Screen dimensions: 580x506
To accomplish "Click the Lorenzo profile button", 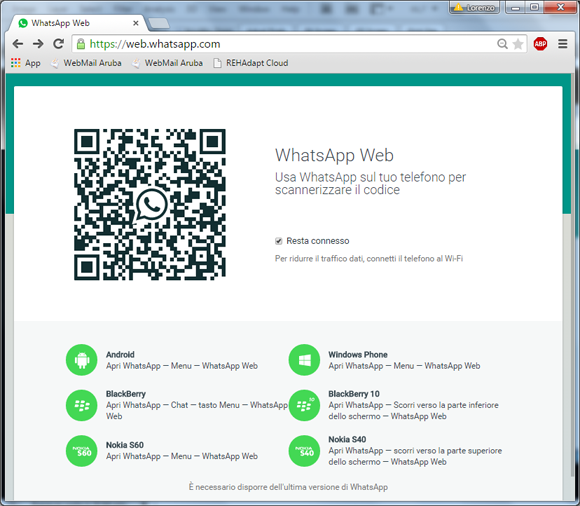I will pos(474,7).
